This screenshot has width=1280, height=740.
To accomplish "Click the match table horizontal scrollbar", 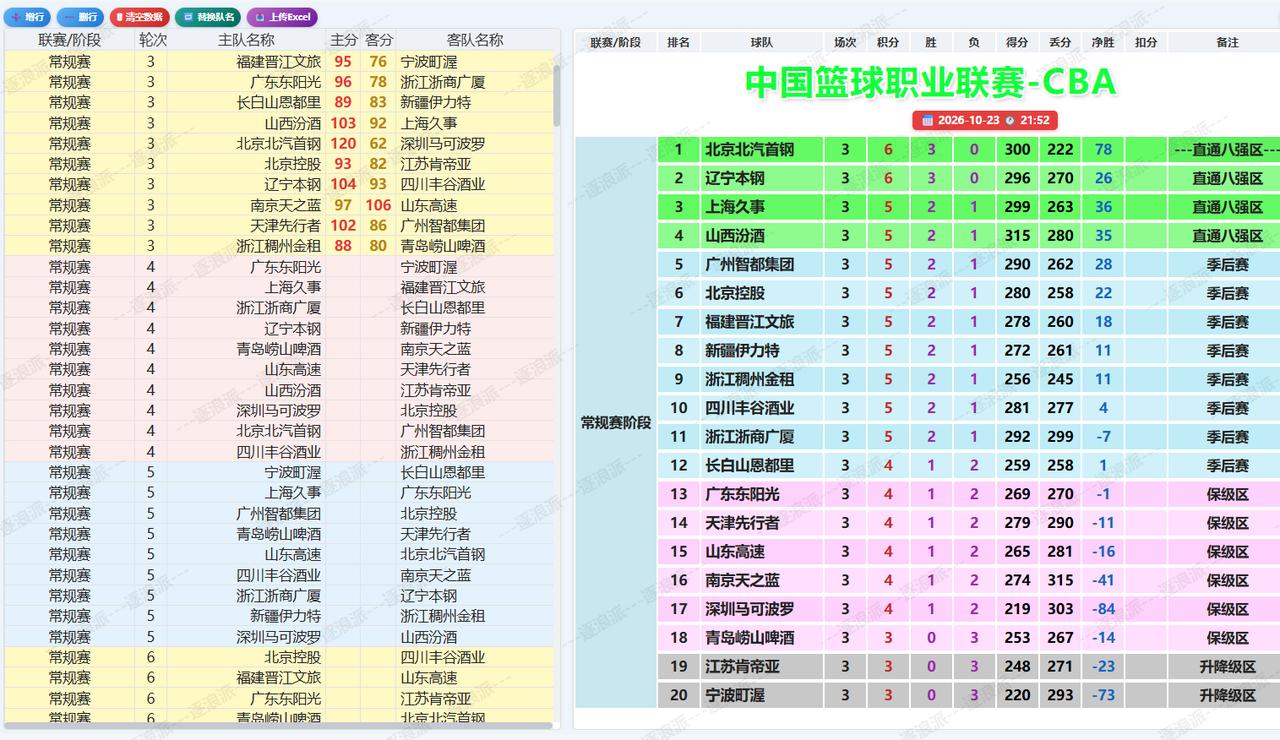I will [278, 725].
